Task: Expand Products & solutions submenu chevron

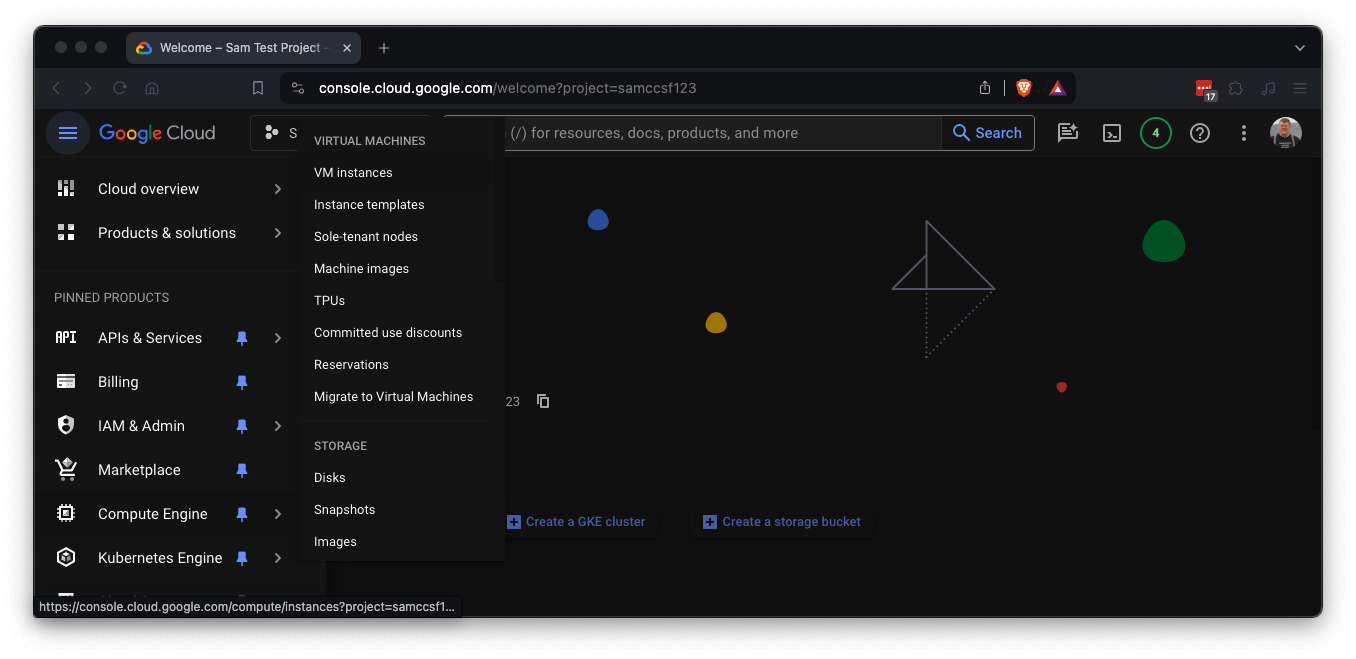Action: [278, 233]
